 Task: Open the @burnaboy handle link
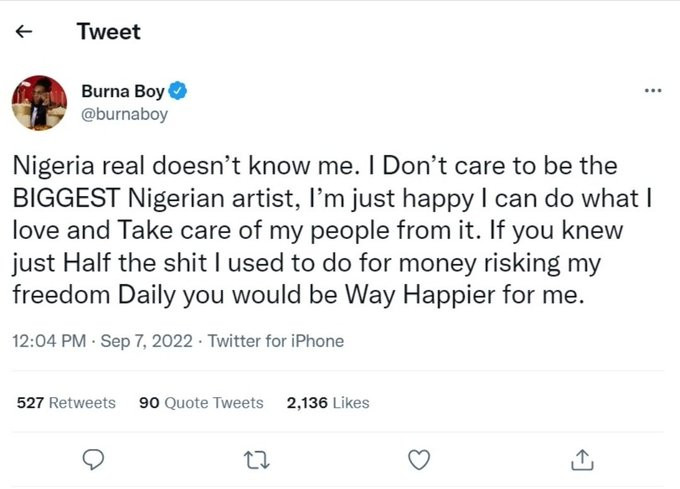pyautogui.click(x=124, y=114)
